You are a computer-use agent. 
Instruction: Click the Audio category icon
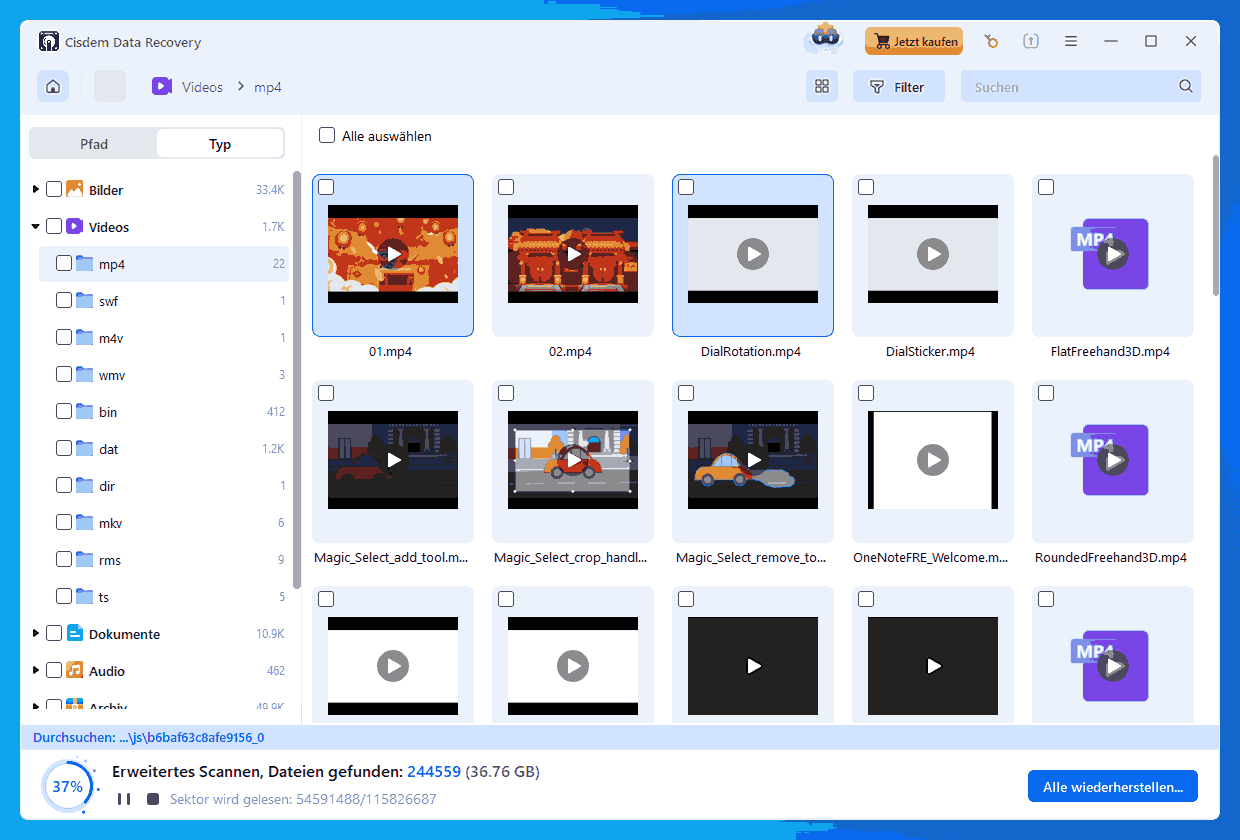75,670
